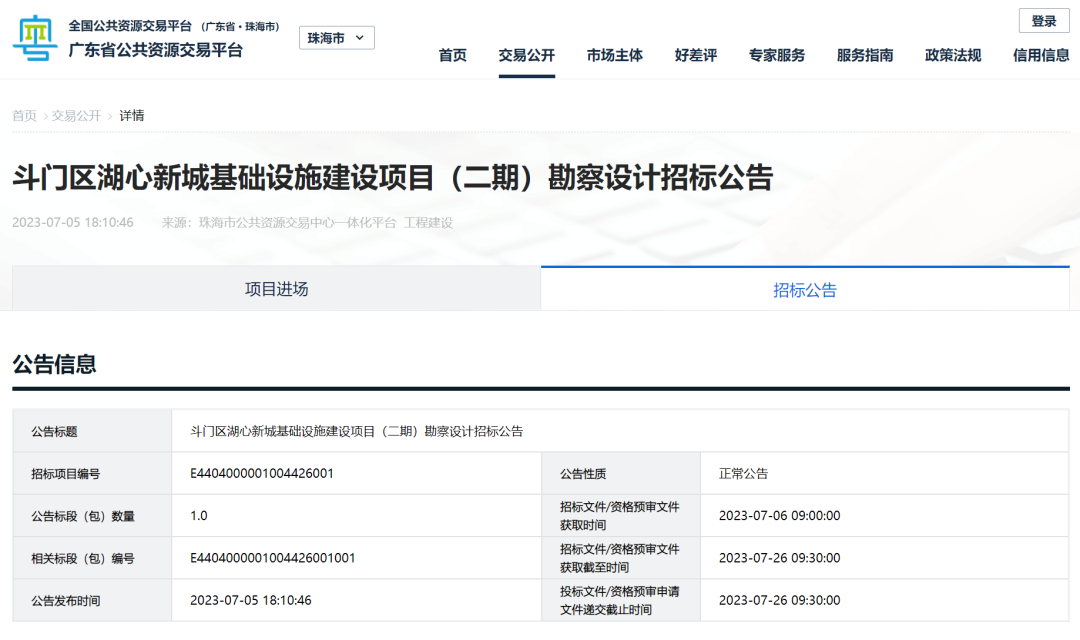The height and width of the screenshot is (640, 1080).
Task: Select the 招标公告 tab
Action: pyautogui.click(x=805, y=290)
